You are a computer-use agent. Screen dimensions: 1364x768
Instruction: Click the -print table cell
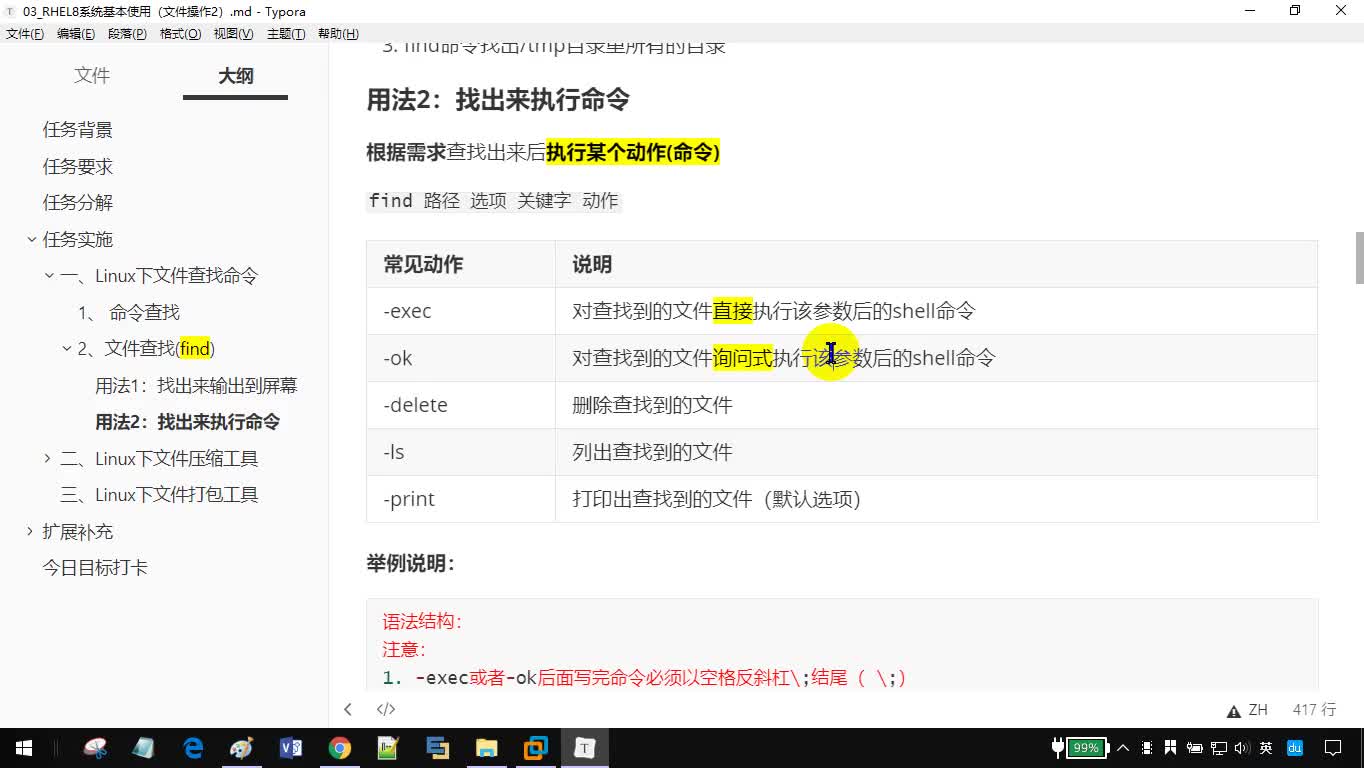[x=461, y=499]
